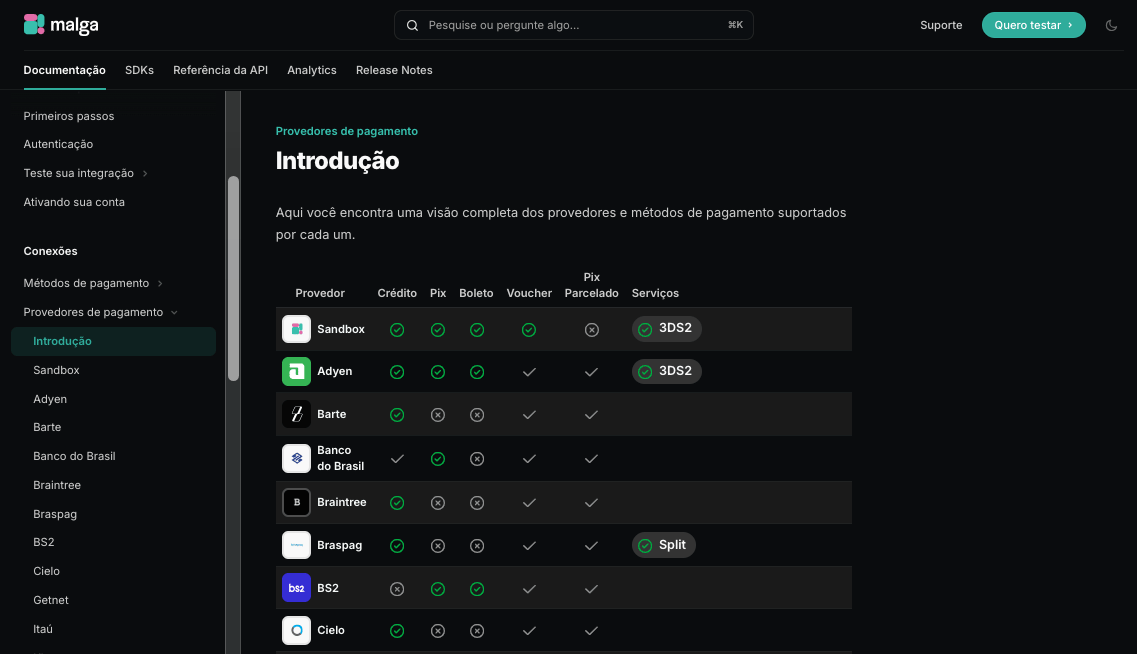Screen dimensions: 1137x654
Task: Switch to Referência da API tab
Action: pos(220,70)
